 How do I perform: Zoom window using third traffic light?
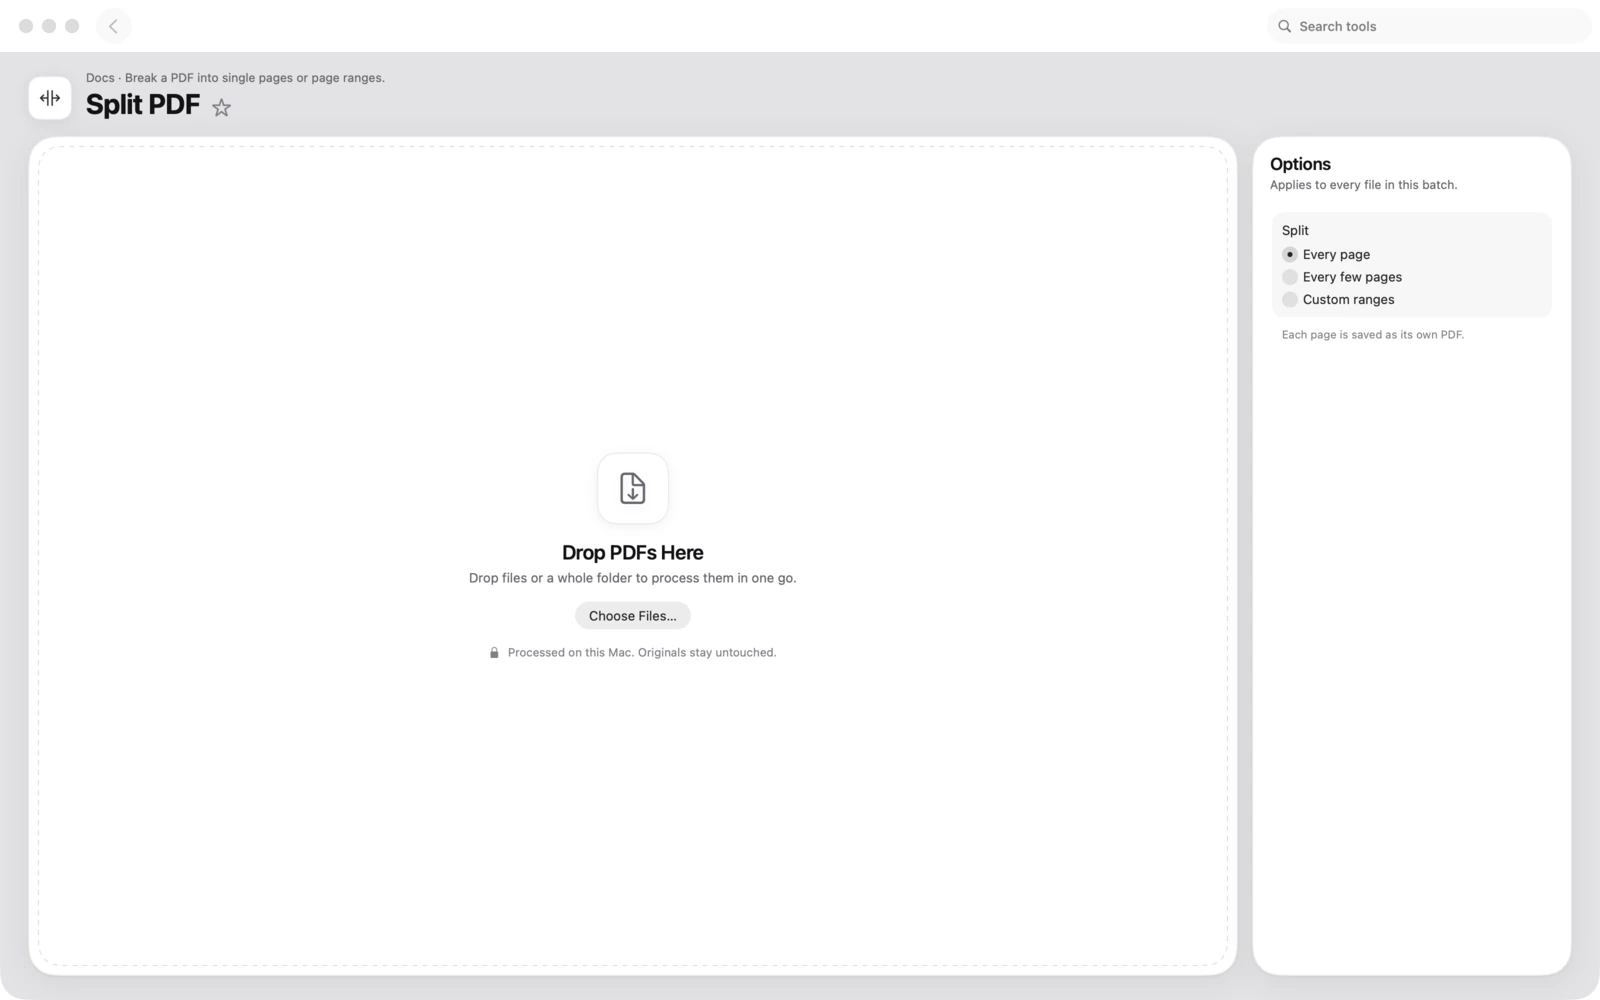coord(72,26)
